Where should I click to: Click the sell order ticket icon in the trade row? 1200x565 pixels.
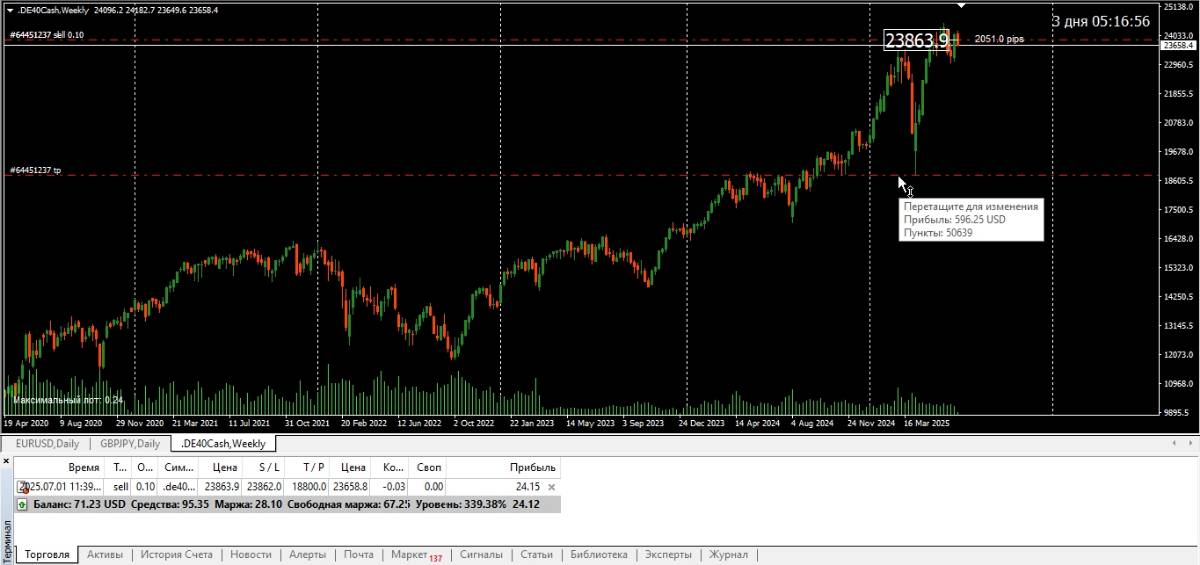(x=23, y=488)
